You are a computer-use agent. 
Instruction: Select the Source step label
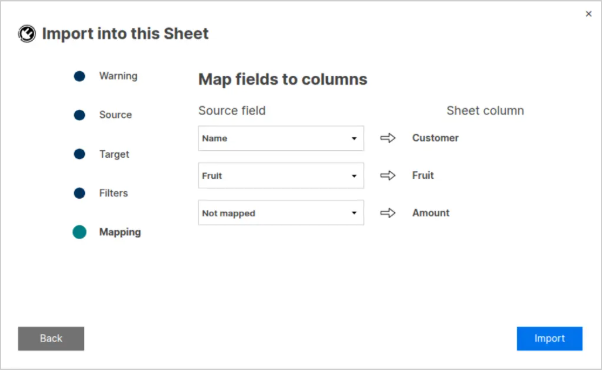click(115, 115)
